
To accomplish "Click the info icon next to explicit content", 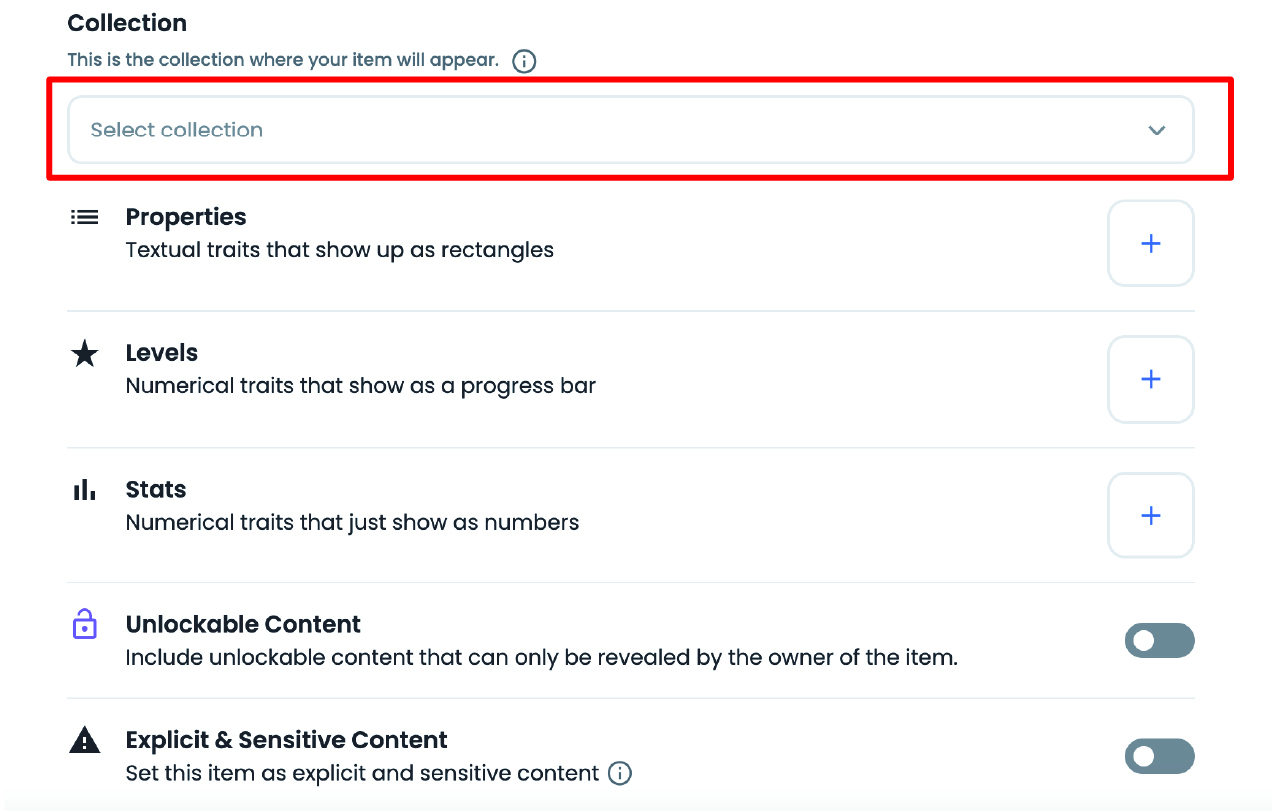I will (620, 773).
